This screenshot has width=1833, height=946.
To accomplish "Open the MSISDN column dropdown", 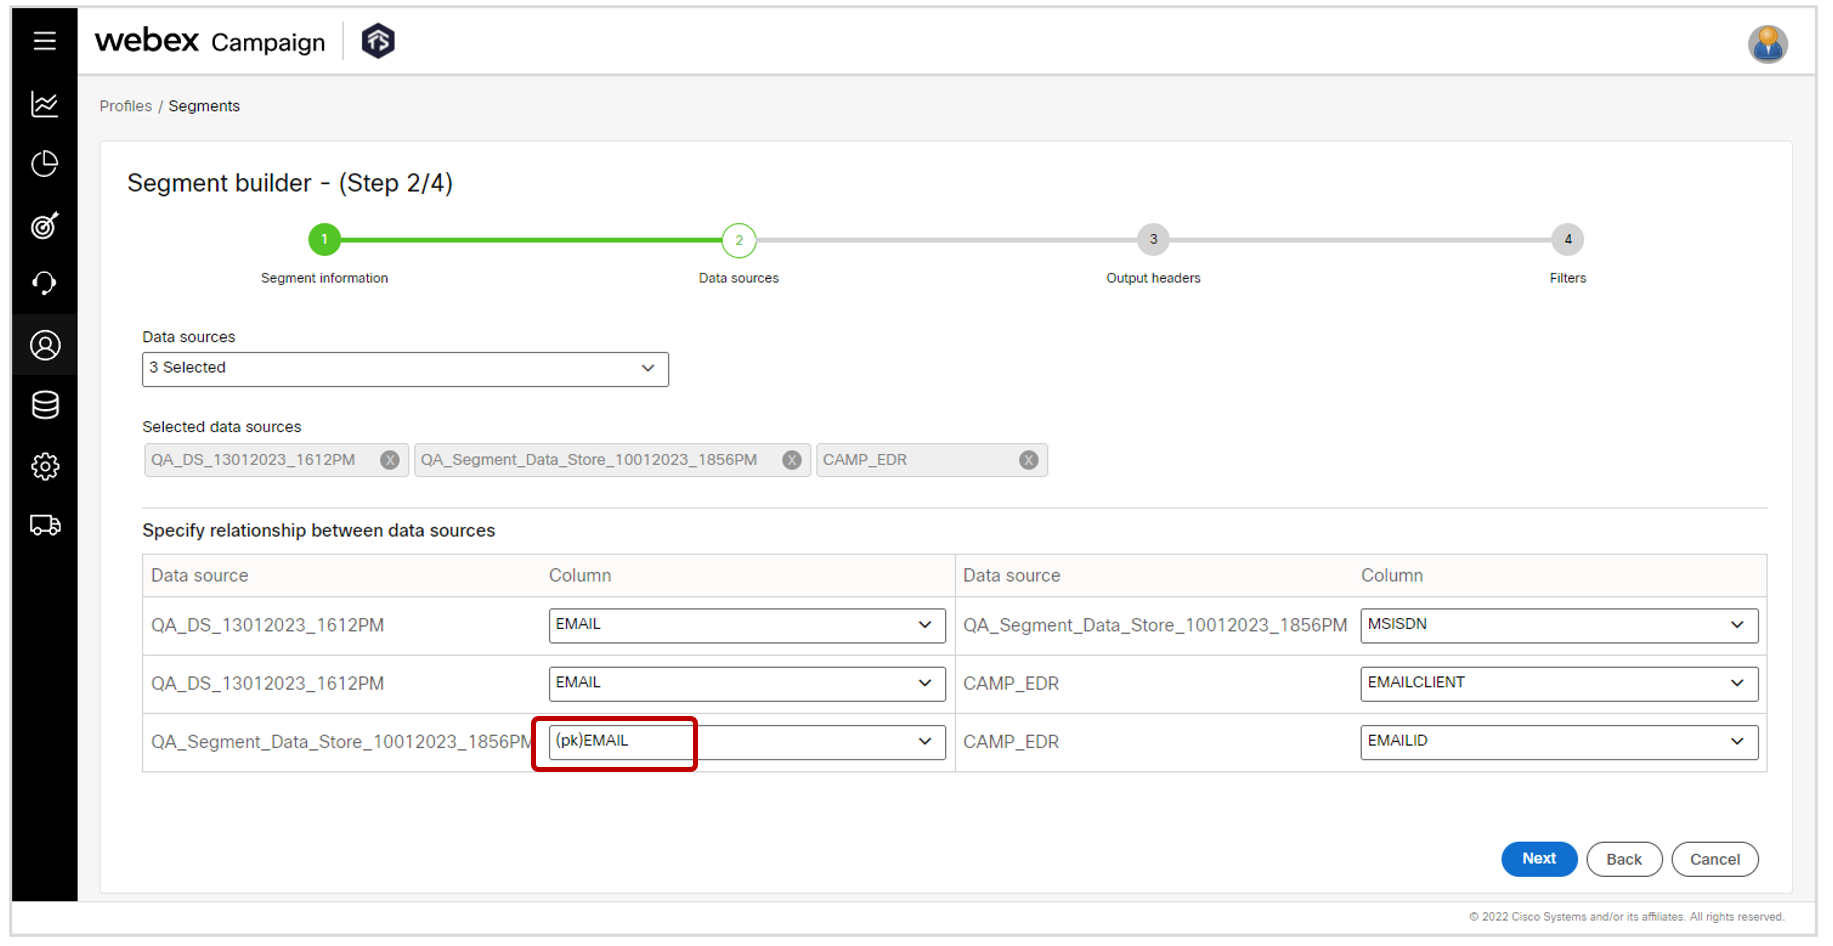I will (1559, 625).
